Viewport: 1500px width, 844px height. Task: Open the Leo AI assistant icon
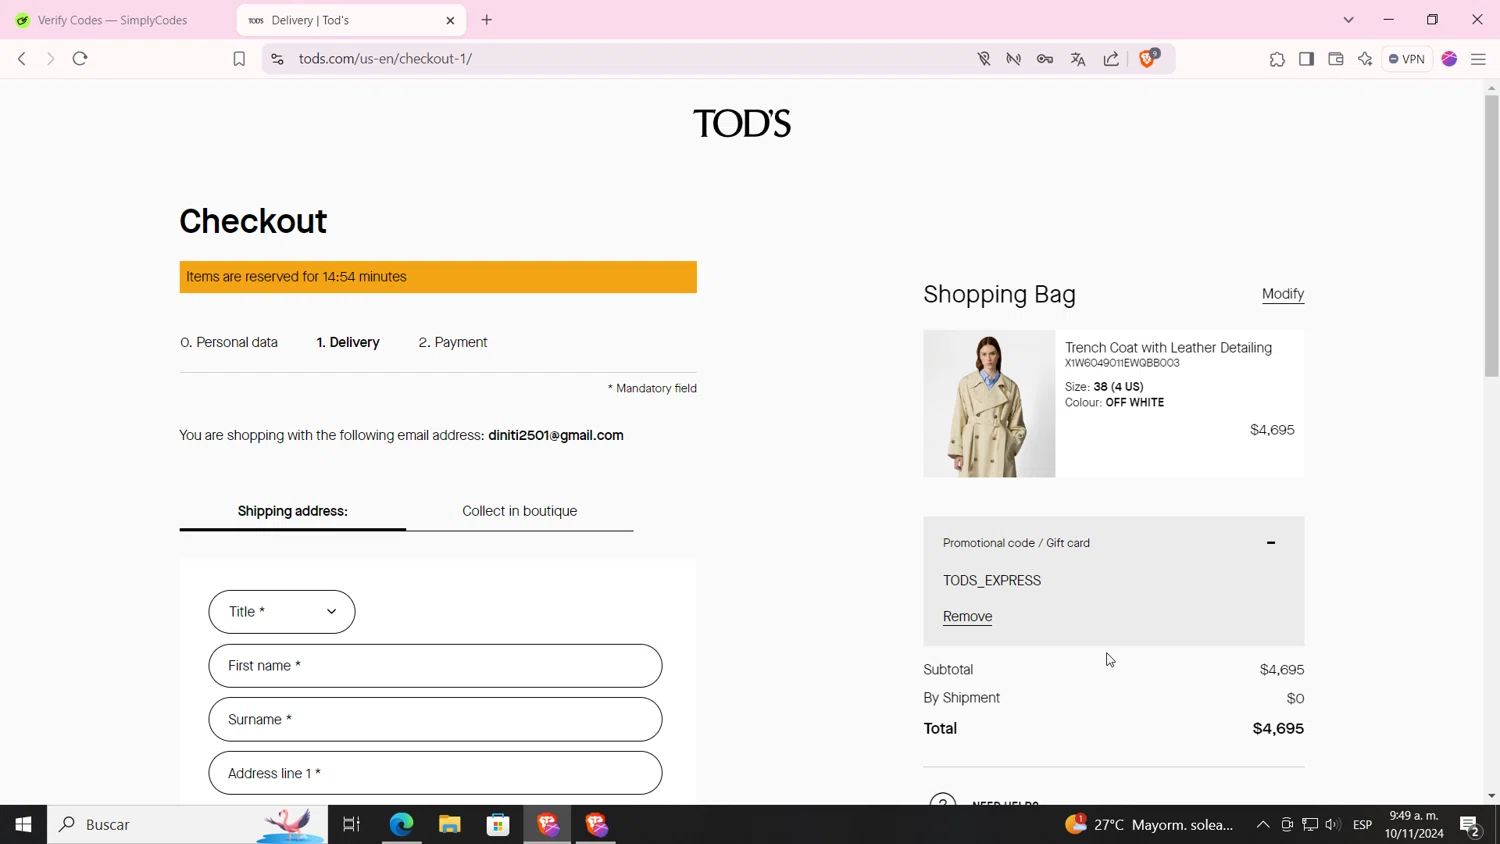1365,59
